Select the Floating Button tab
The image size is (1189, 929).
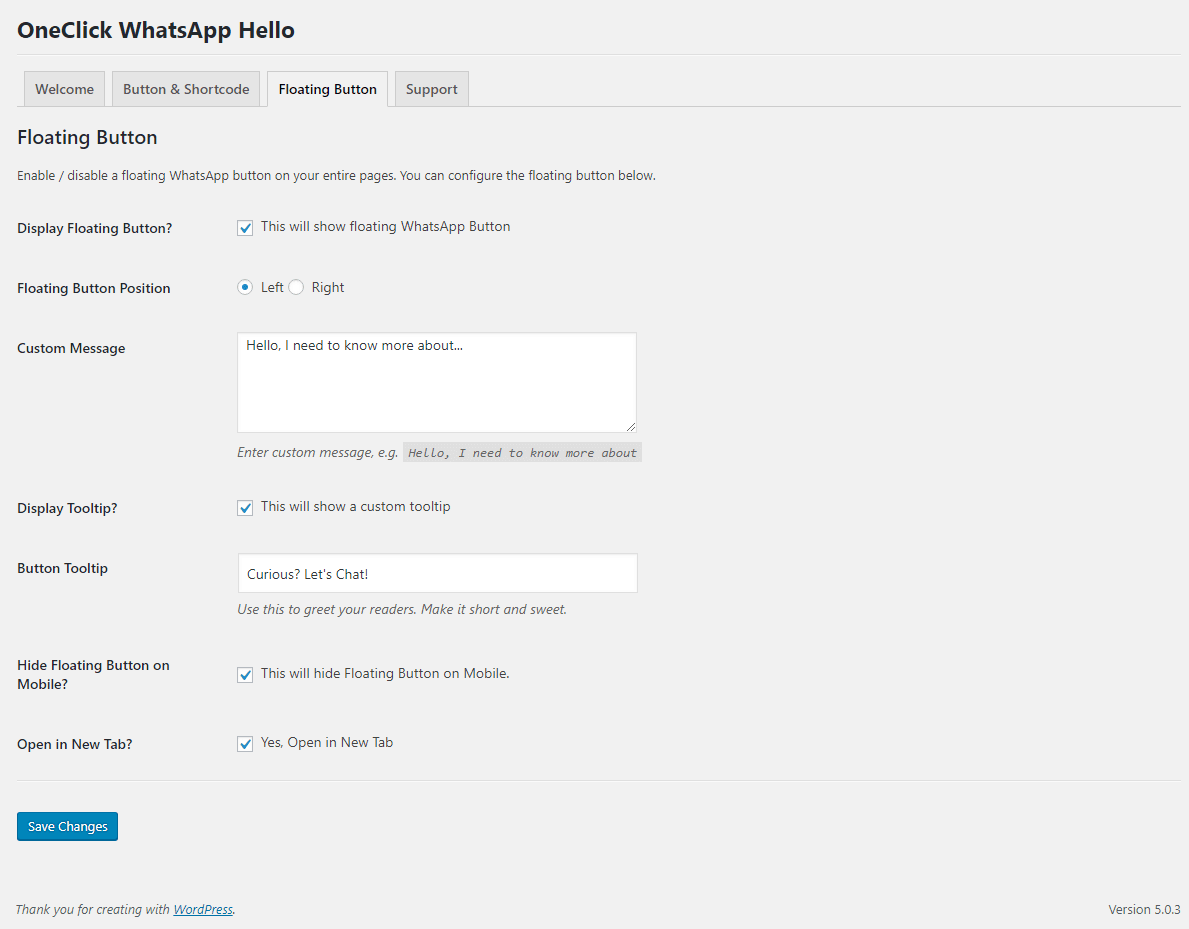click(328, 89)
